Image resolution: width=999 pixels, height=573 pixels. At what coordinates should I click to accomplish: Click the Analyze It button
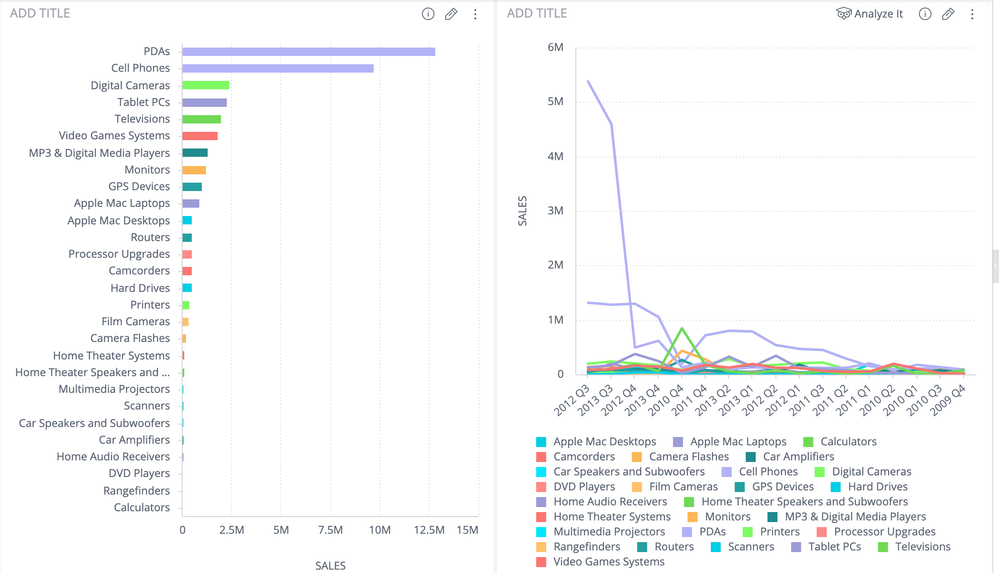pyautogui.click(x=869, y=14)
